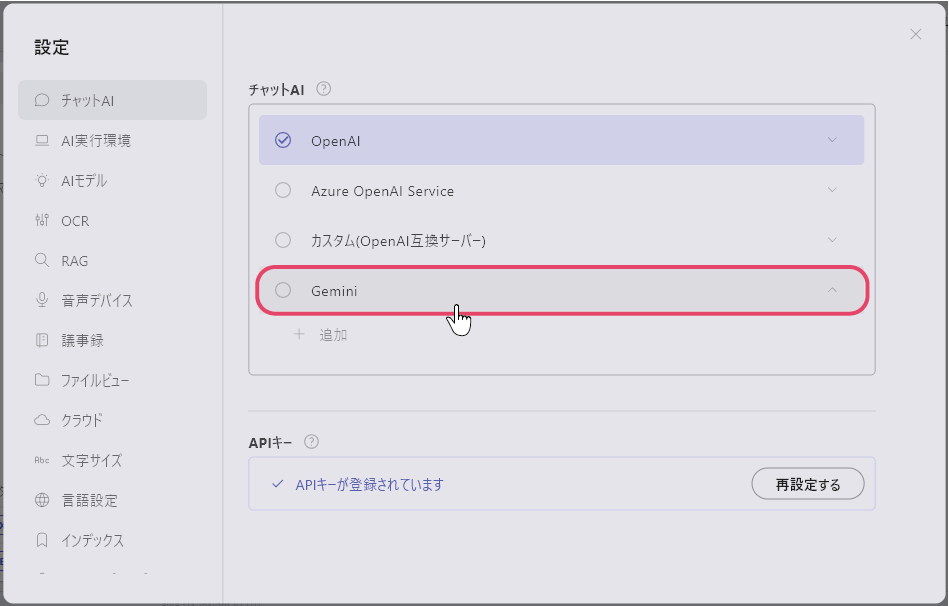Click the sliders icon beside OCR

pos(42,220)
